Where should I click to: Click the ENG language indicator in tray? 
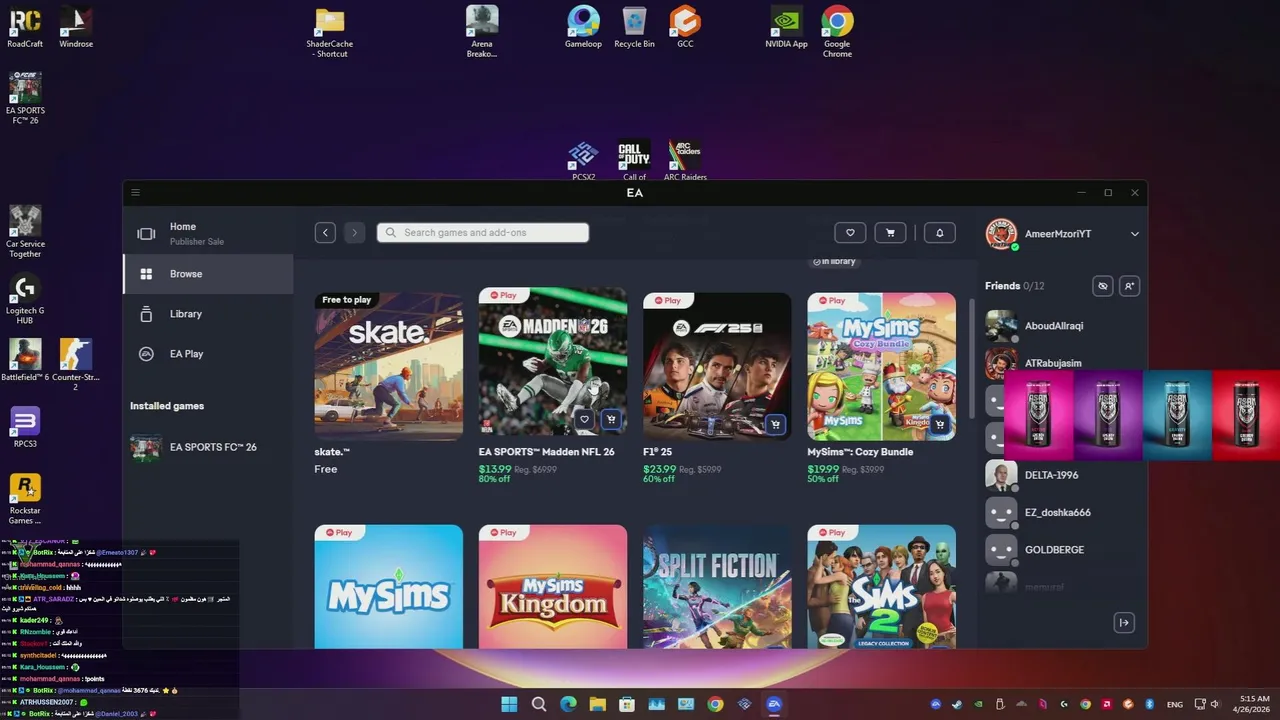click(1175, 704)
